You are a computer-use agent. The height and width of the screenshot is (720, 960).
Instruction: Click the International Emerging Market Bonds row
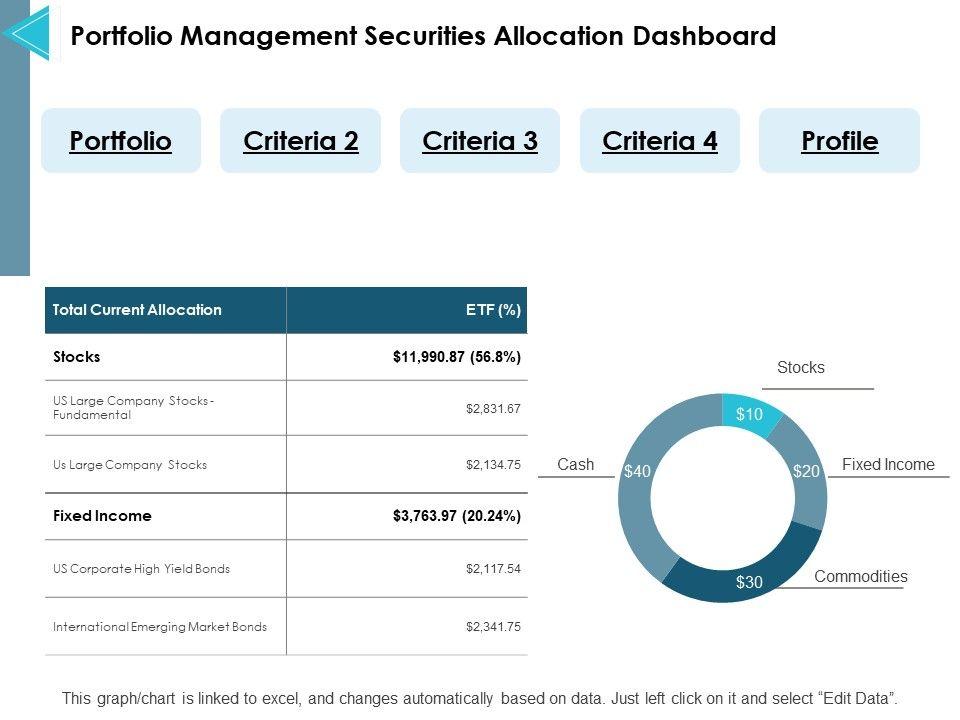pos(286,627)
